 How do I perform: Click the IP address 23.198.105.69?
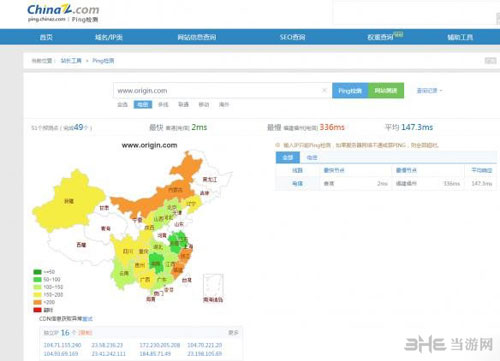(x=205, y=354)
